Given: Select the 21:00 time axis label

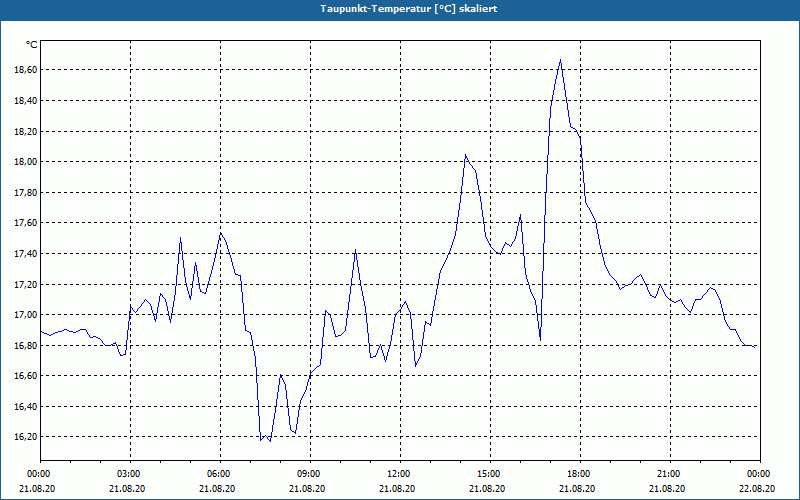Looking at the screenshot, I should click(670, 474).
